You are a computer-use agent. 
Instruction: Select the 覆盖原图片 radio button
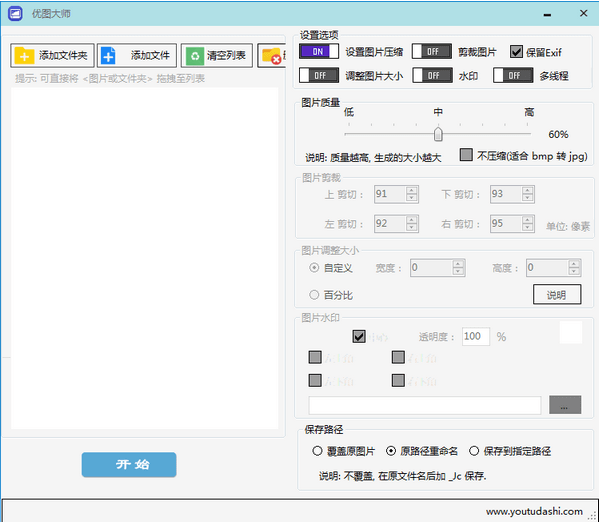(317, 451)
